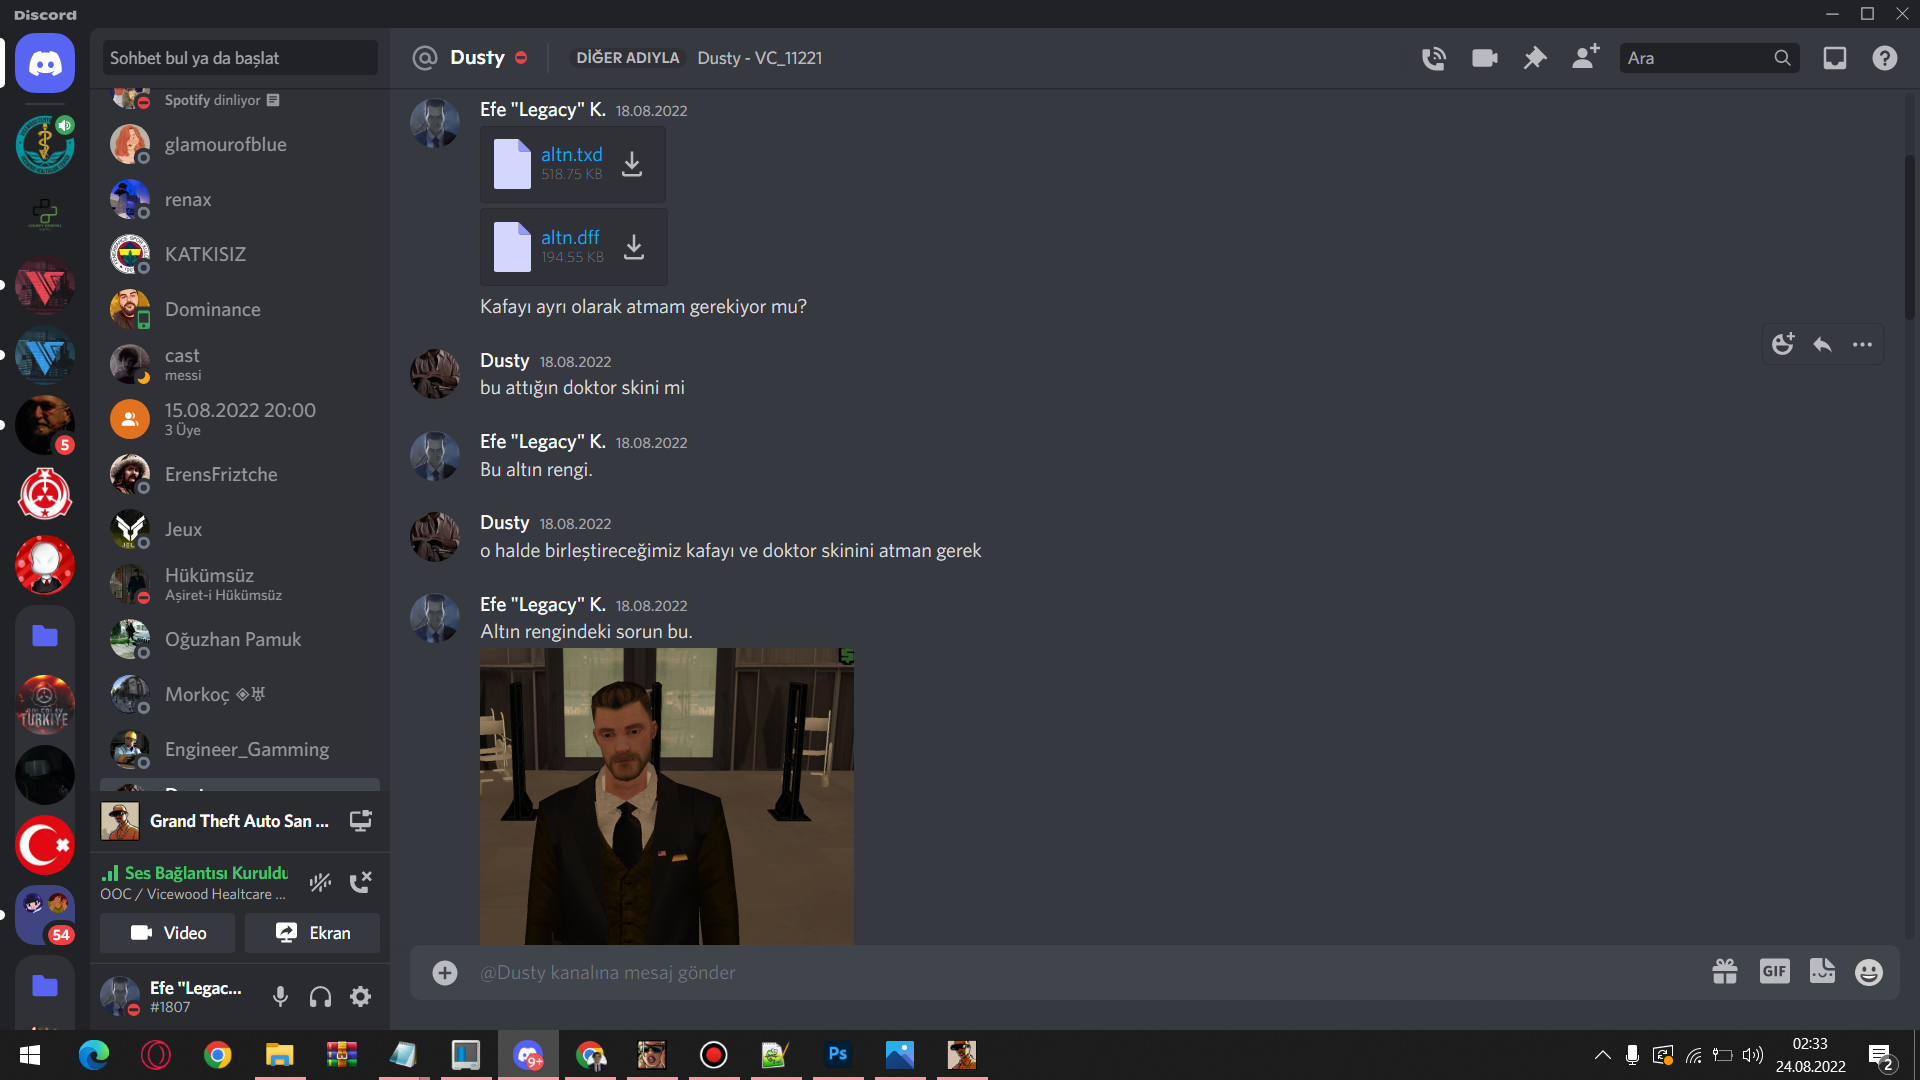Viewport: 1920px width, 1080px height.
Task: View Dusty's profile from the header
Action: click(477, 57)
